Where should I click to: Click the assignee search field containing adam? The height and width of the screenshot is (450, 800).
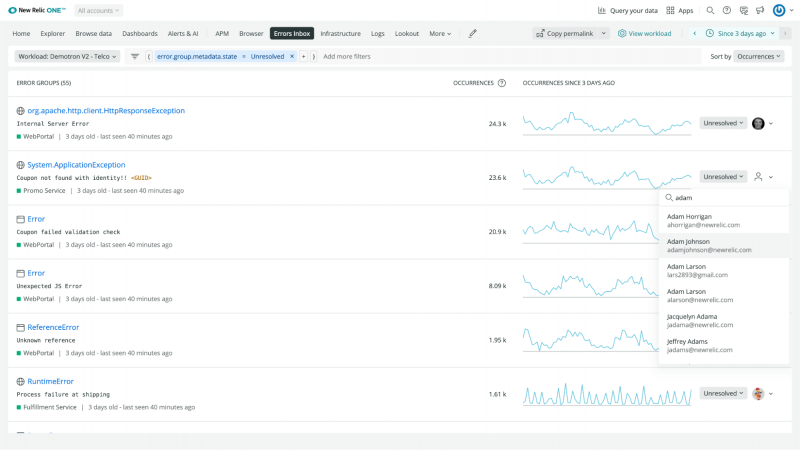(x=724, y=197)
